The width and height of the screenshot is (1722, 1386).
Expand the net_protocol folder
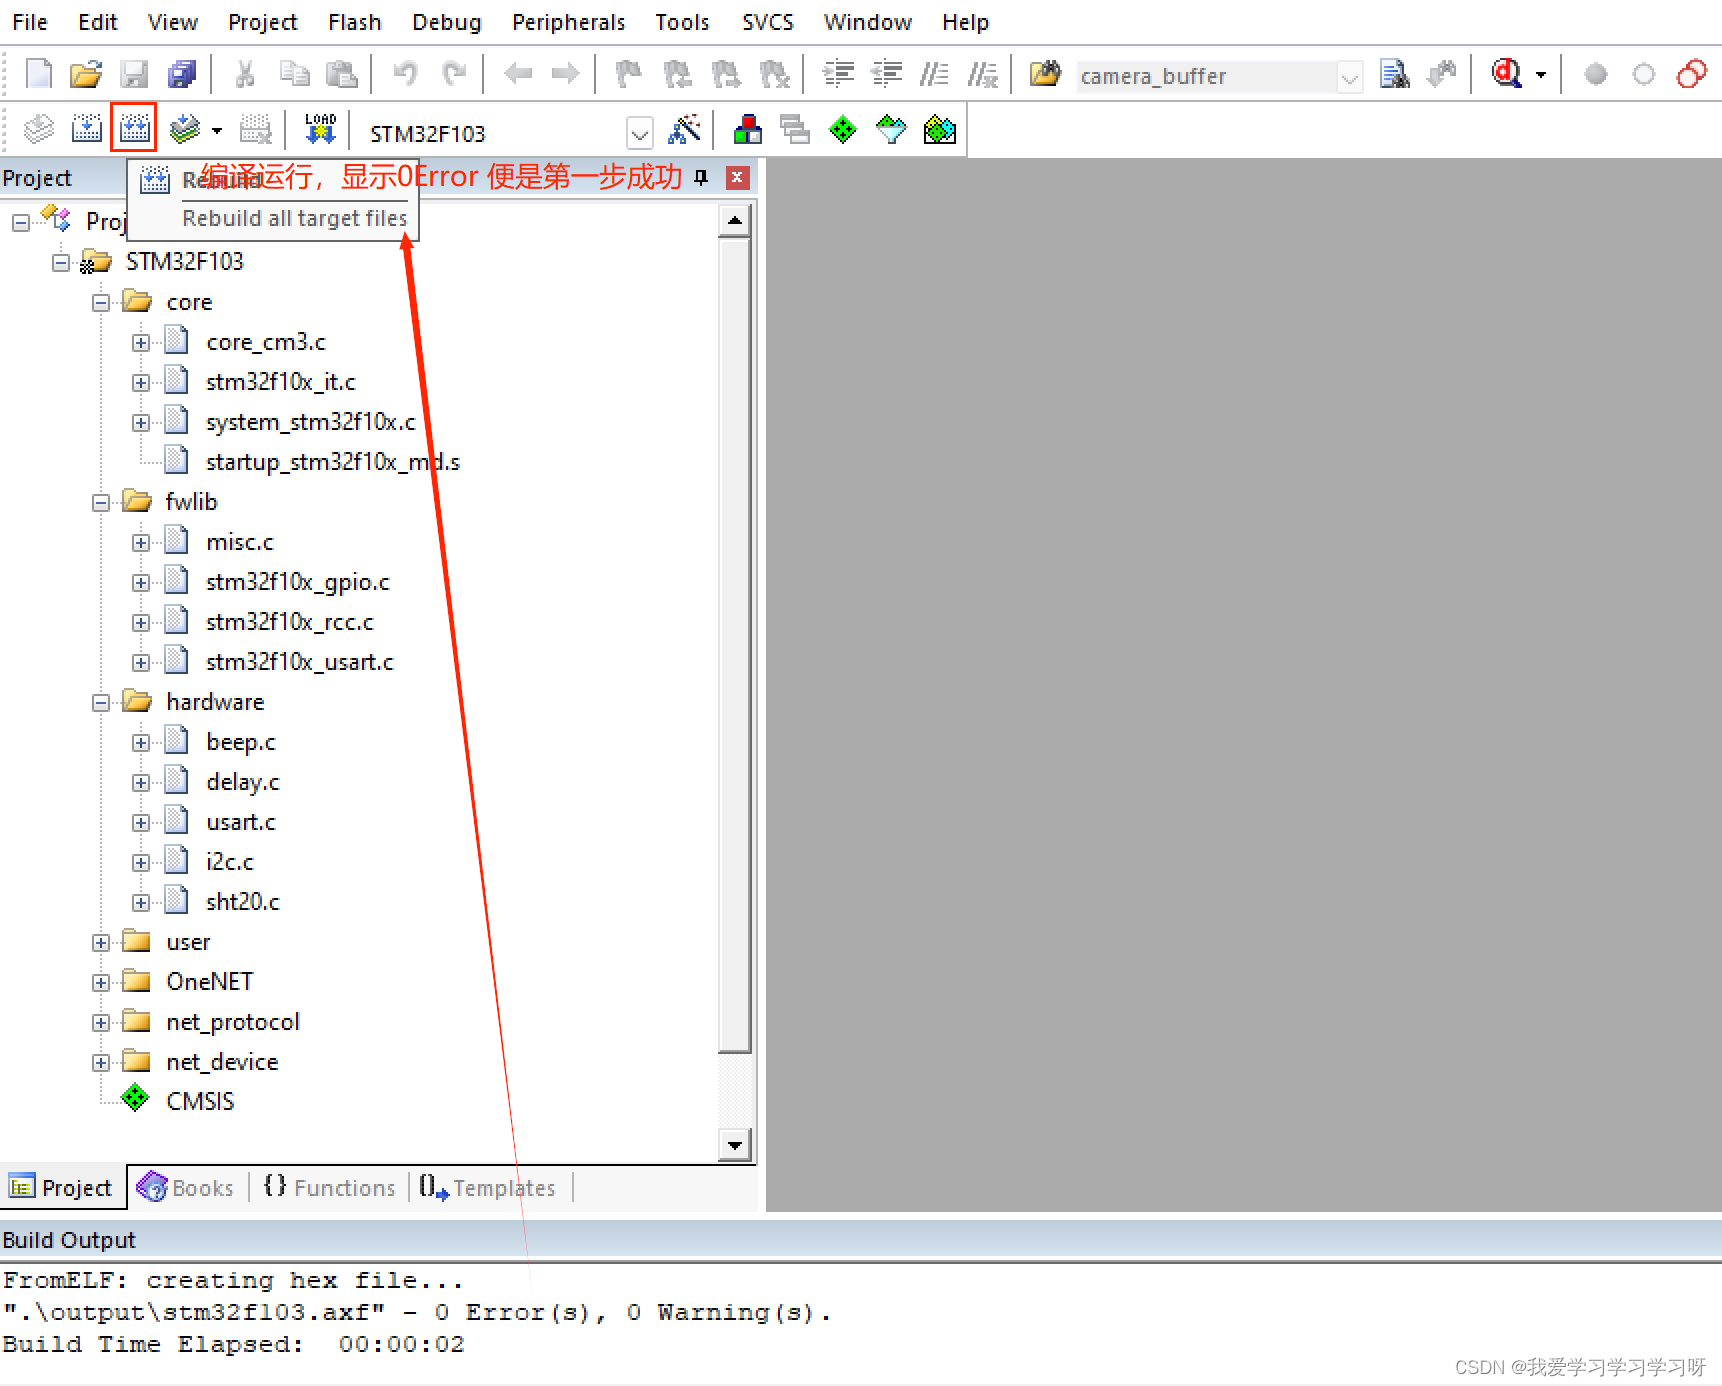coord(101,1023)
